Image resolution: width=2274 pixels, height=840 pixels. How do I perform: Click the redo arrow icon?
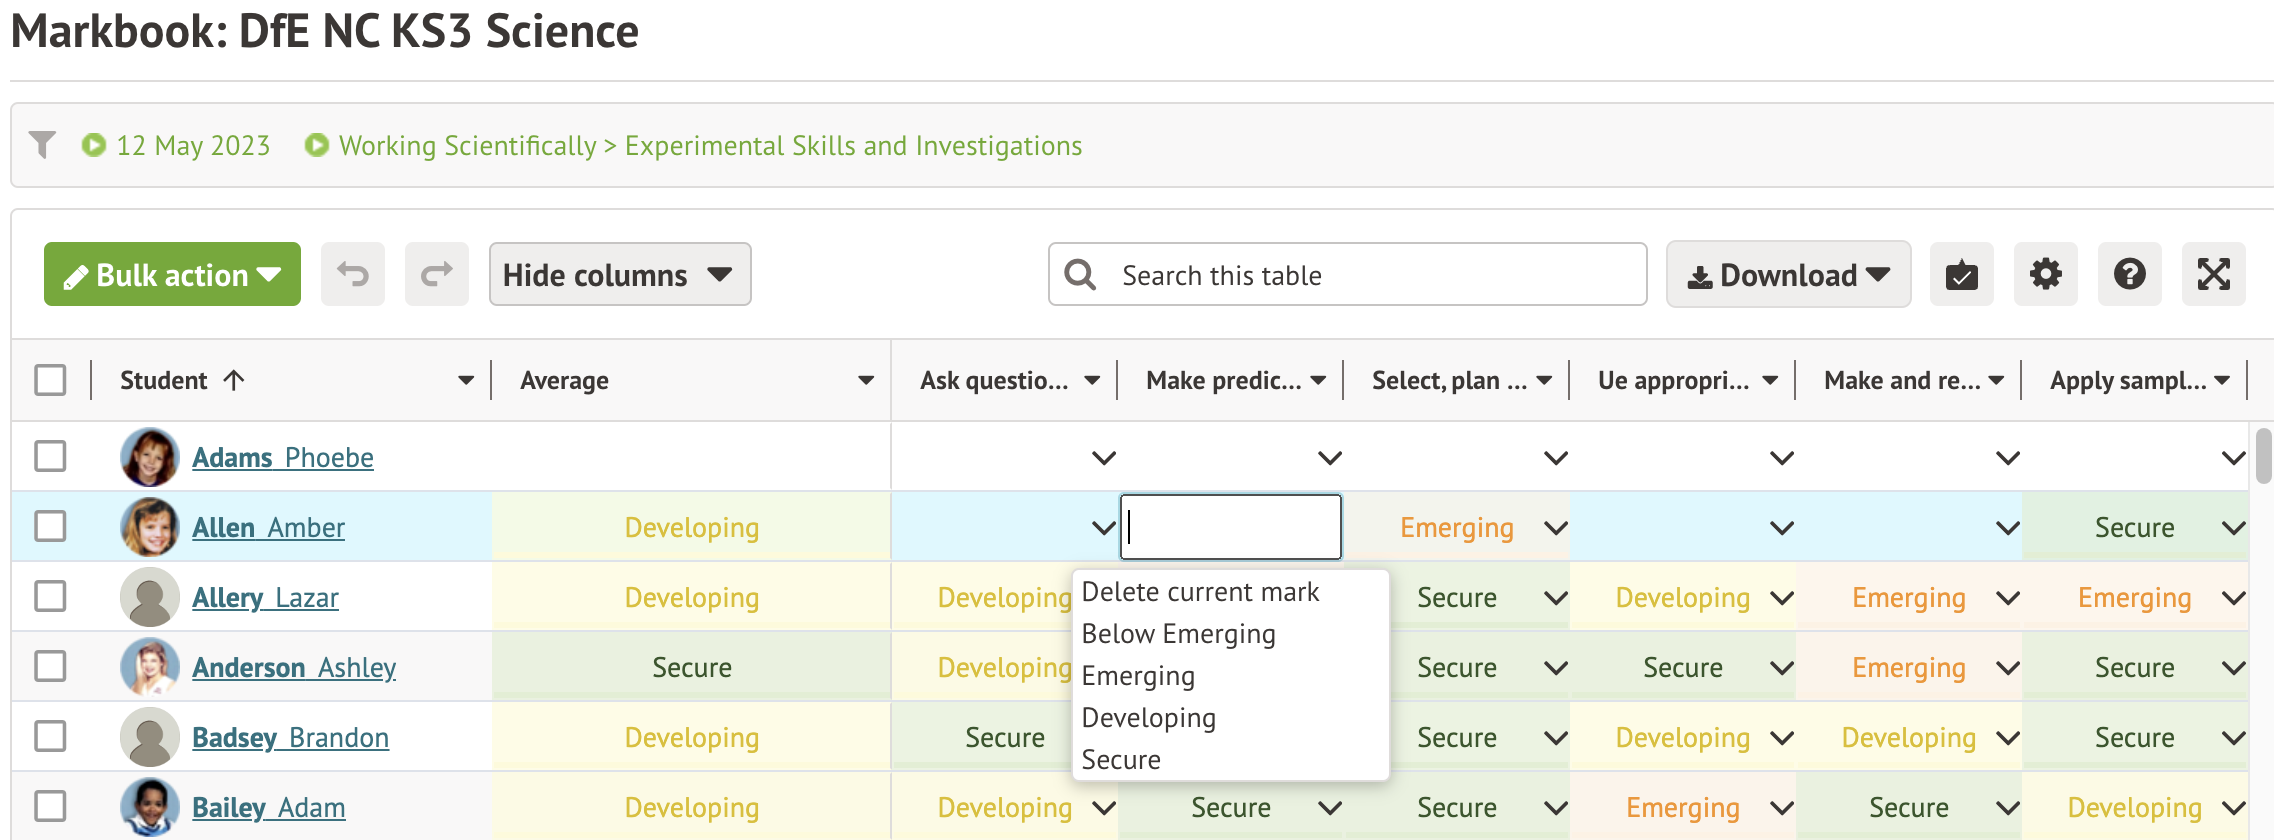point(436,274)
